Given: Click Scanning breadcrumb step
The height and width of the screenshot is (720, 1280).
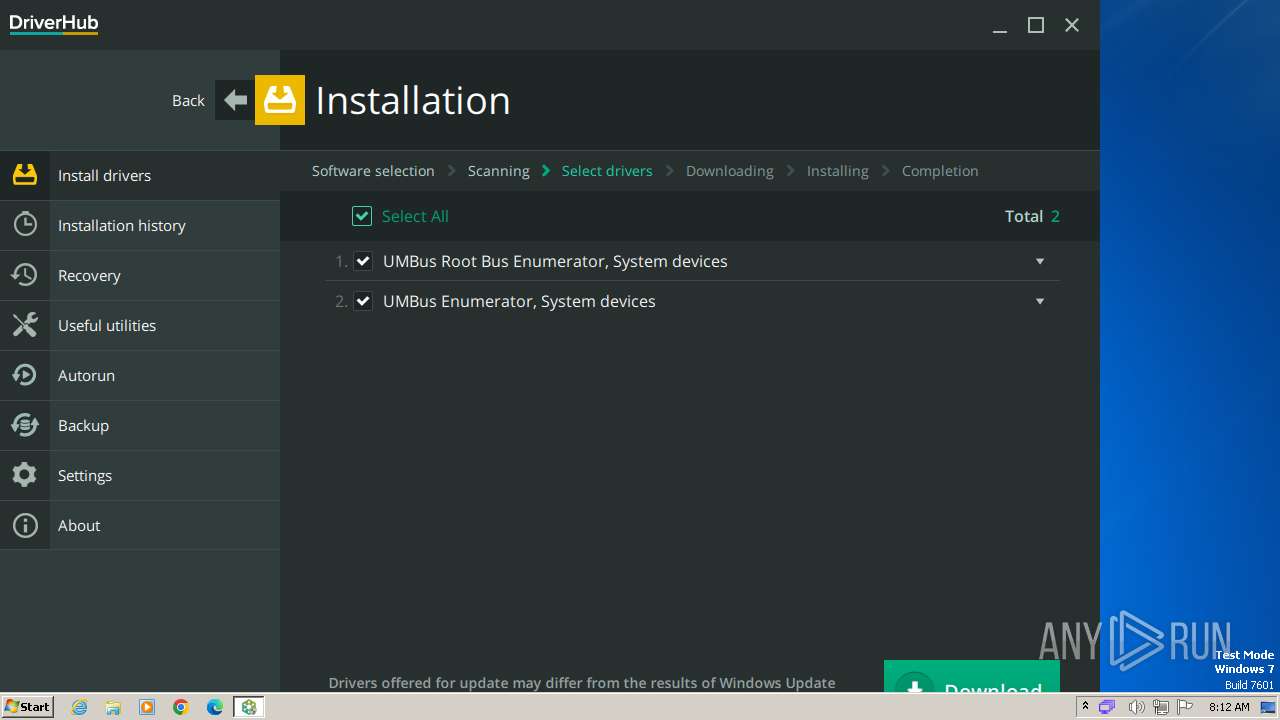Looking at the screenshot, I should coord(498,171).
